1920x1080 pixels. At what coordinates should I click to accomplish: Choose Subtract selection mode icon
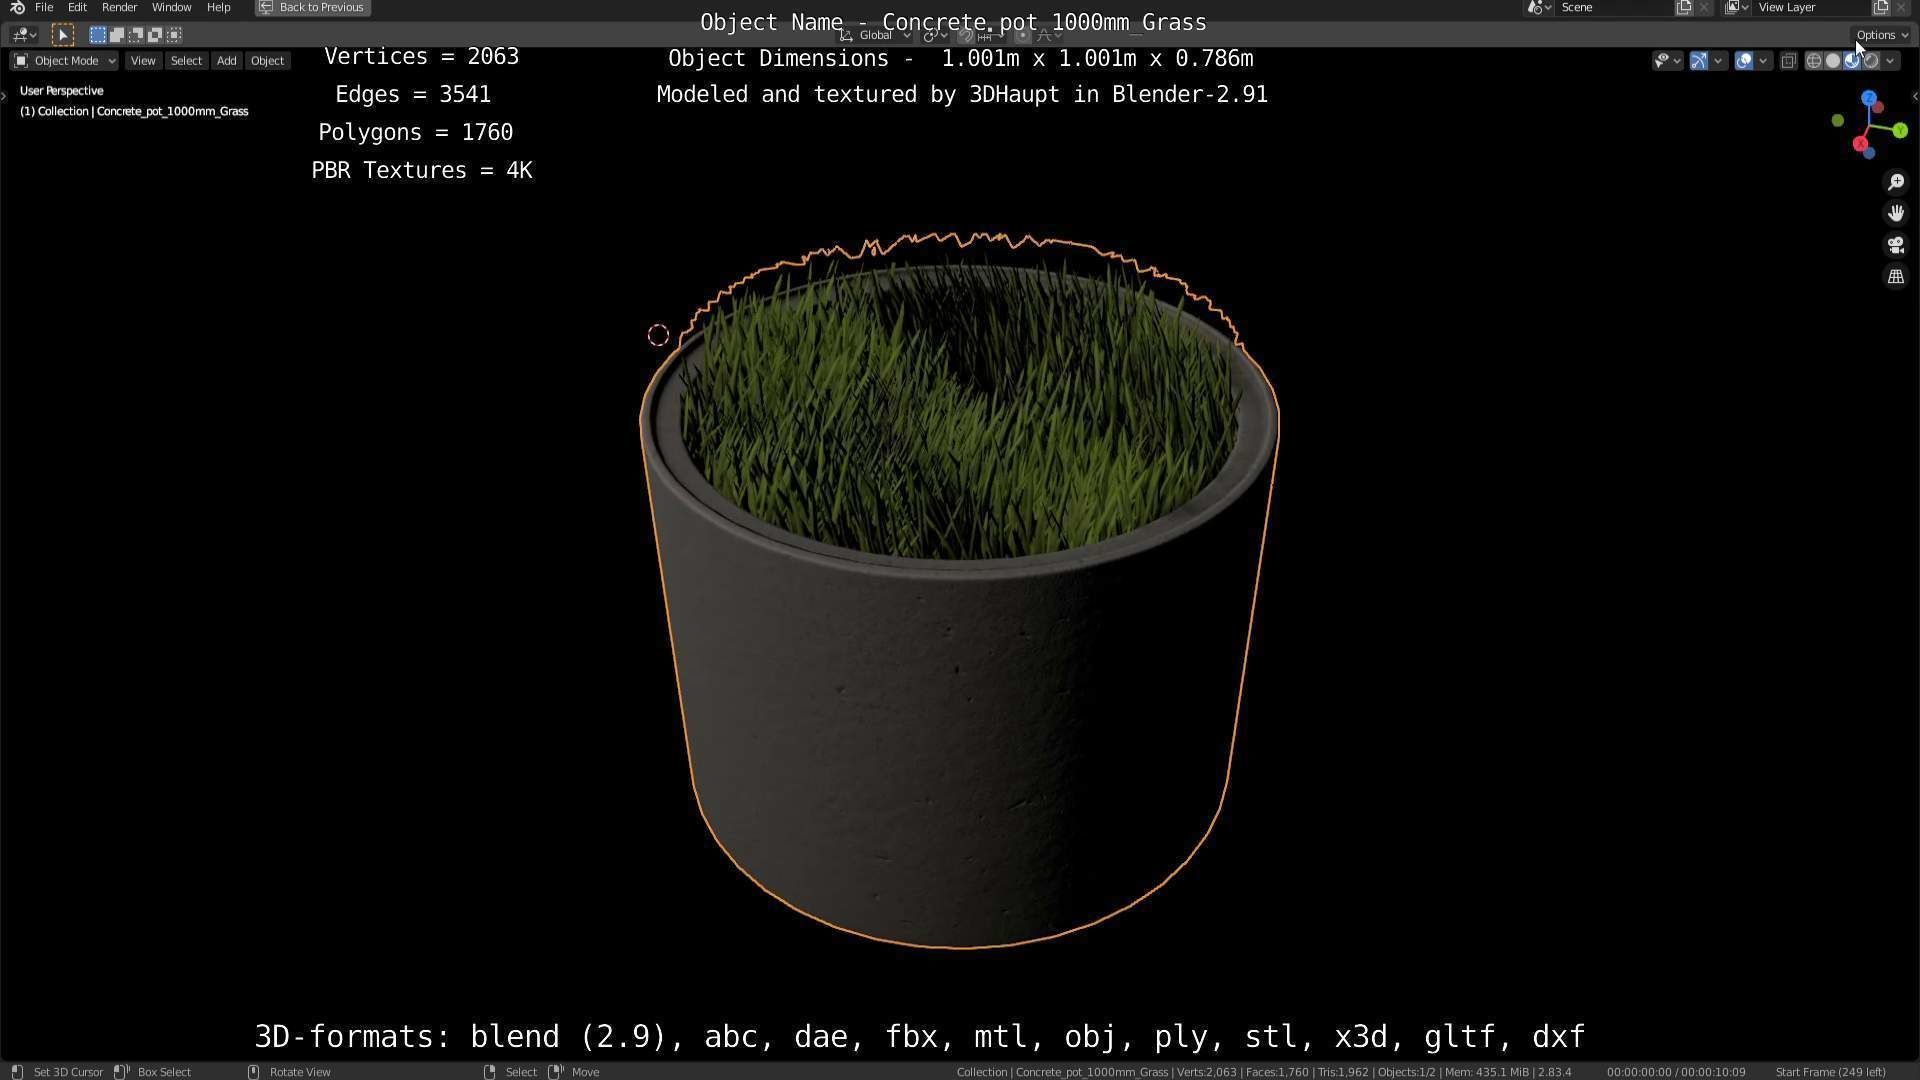135,35
